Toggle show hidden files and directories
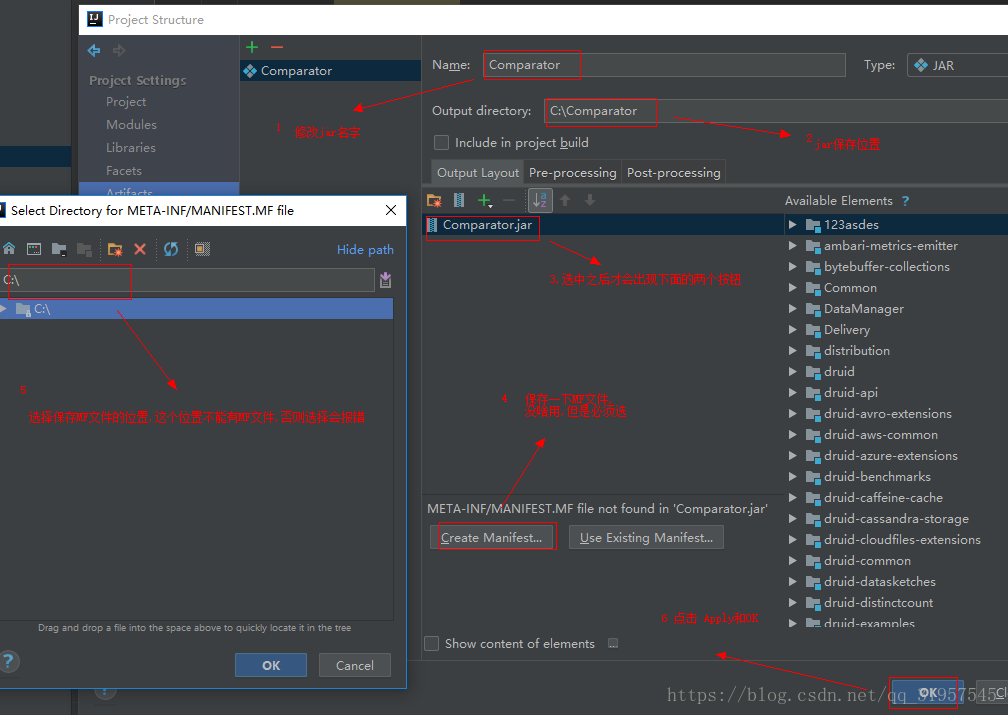This screenshot has width=1008, height=715. click(202, 249)
